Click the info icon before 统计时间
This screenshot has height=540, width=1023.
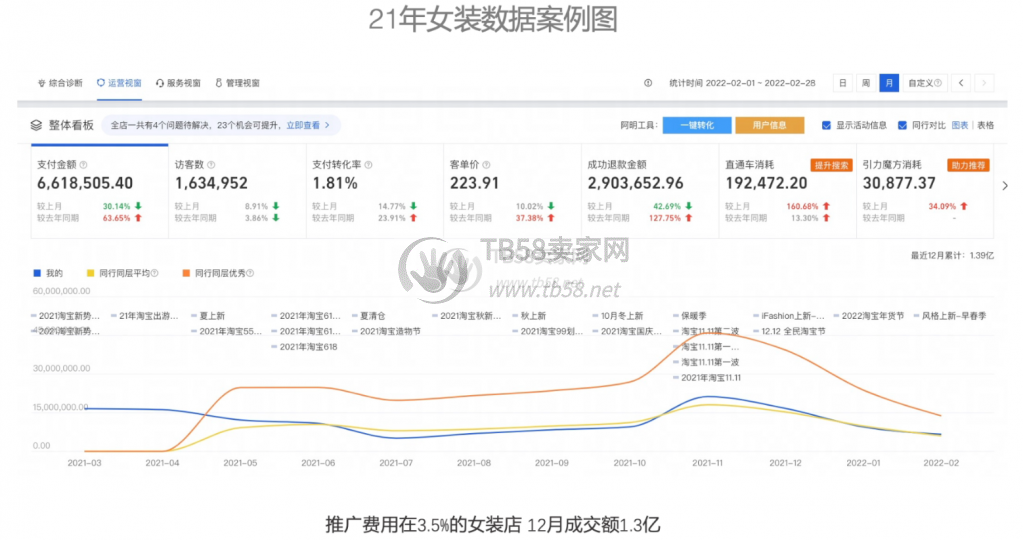click(x=648, y=83)
